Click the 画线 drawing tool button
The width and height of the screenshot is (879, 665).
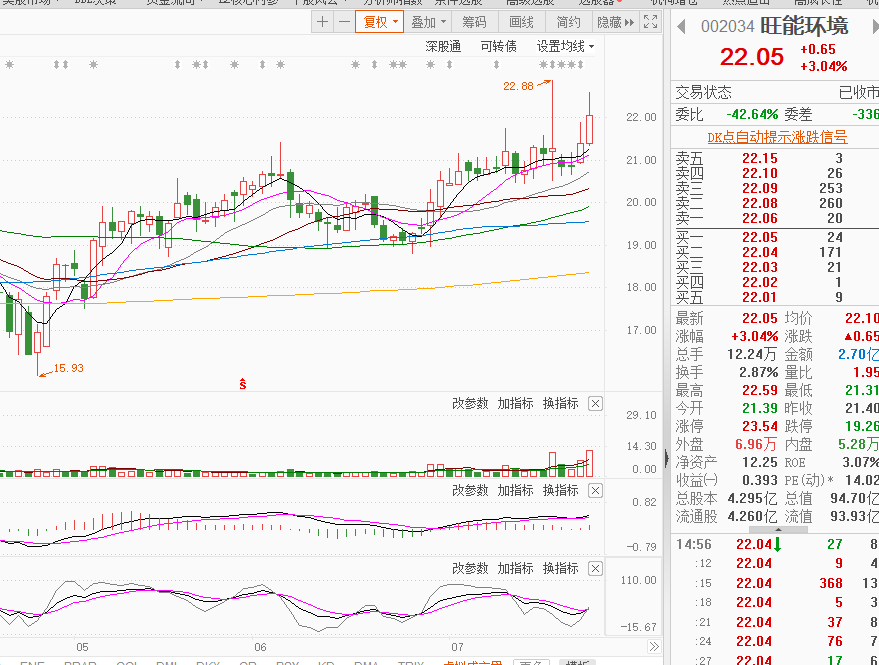pos(521,22)
